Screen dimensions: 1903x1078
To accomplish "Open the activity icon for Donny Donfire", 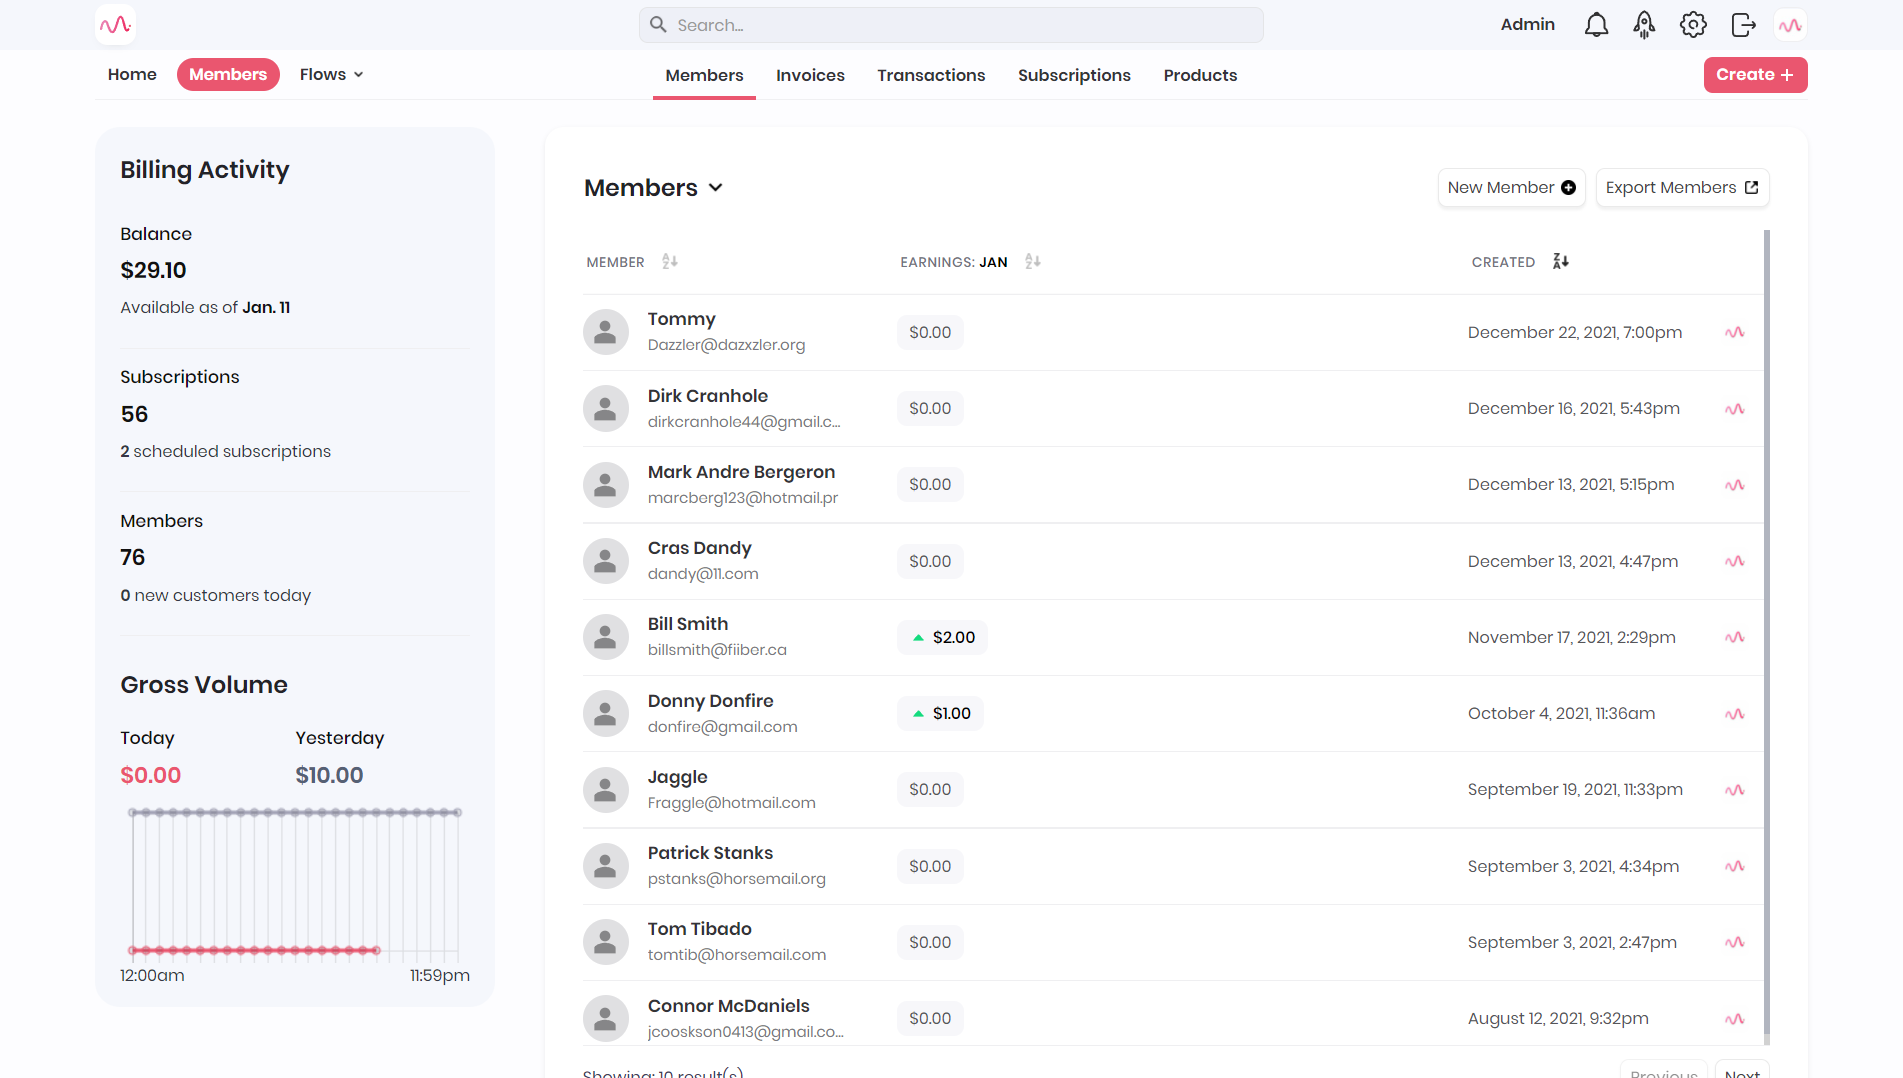I will point(1735,714).
